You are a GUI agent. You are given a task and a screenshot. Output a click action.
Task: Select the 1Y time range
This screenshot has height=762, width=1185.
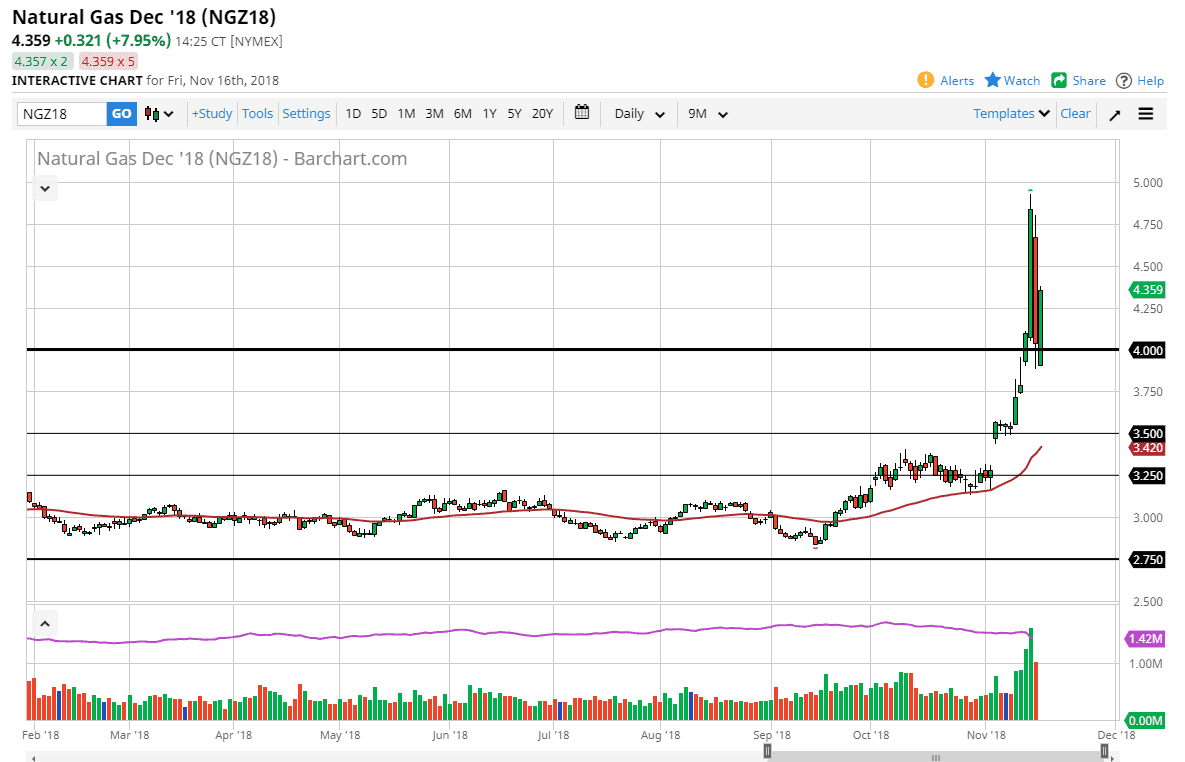tap(490, 113)
